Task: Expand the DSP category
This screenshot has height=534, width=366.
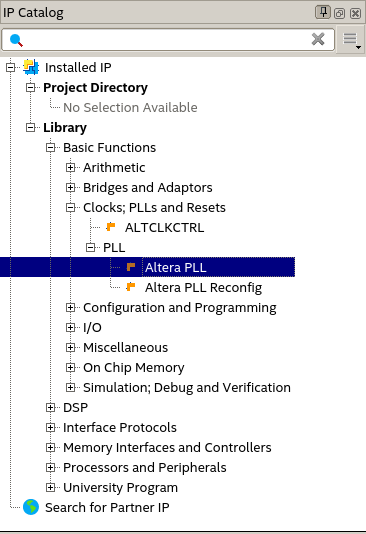Action: pos(50,408)
